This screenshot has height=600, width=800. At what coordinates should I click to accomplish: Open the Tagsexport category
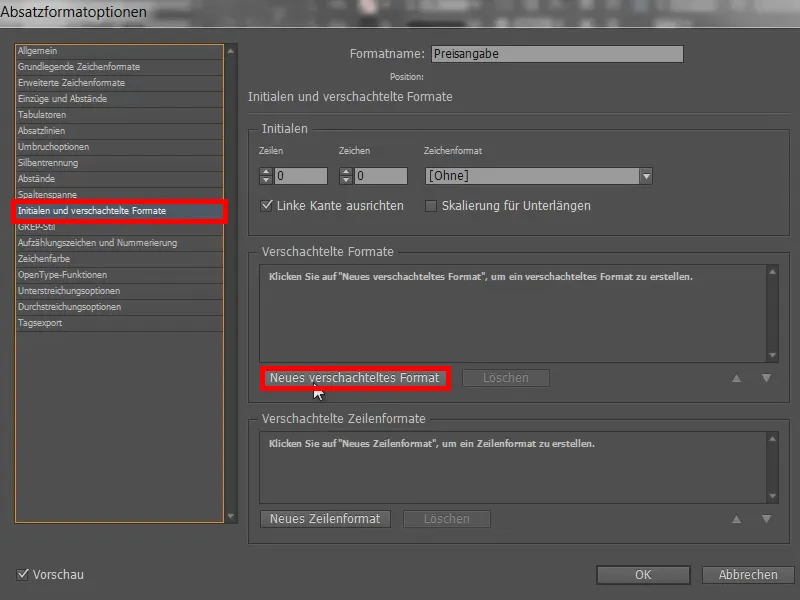click(119, 323)
